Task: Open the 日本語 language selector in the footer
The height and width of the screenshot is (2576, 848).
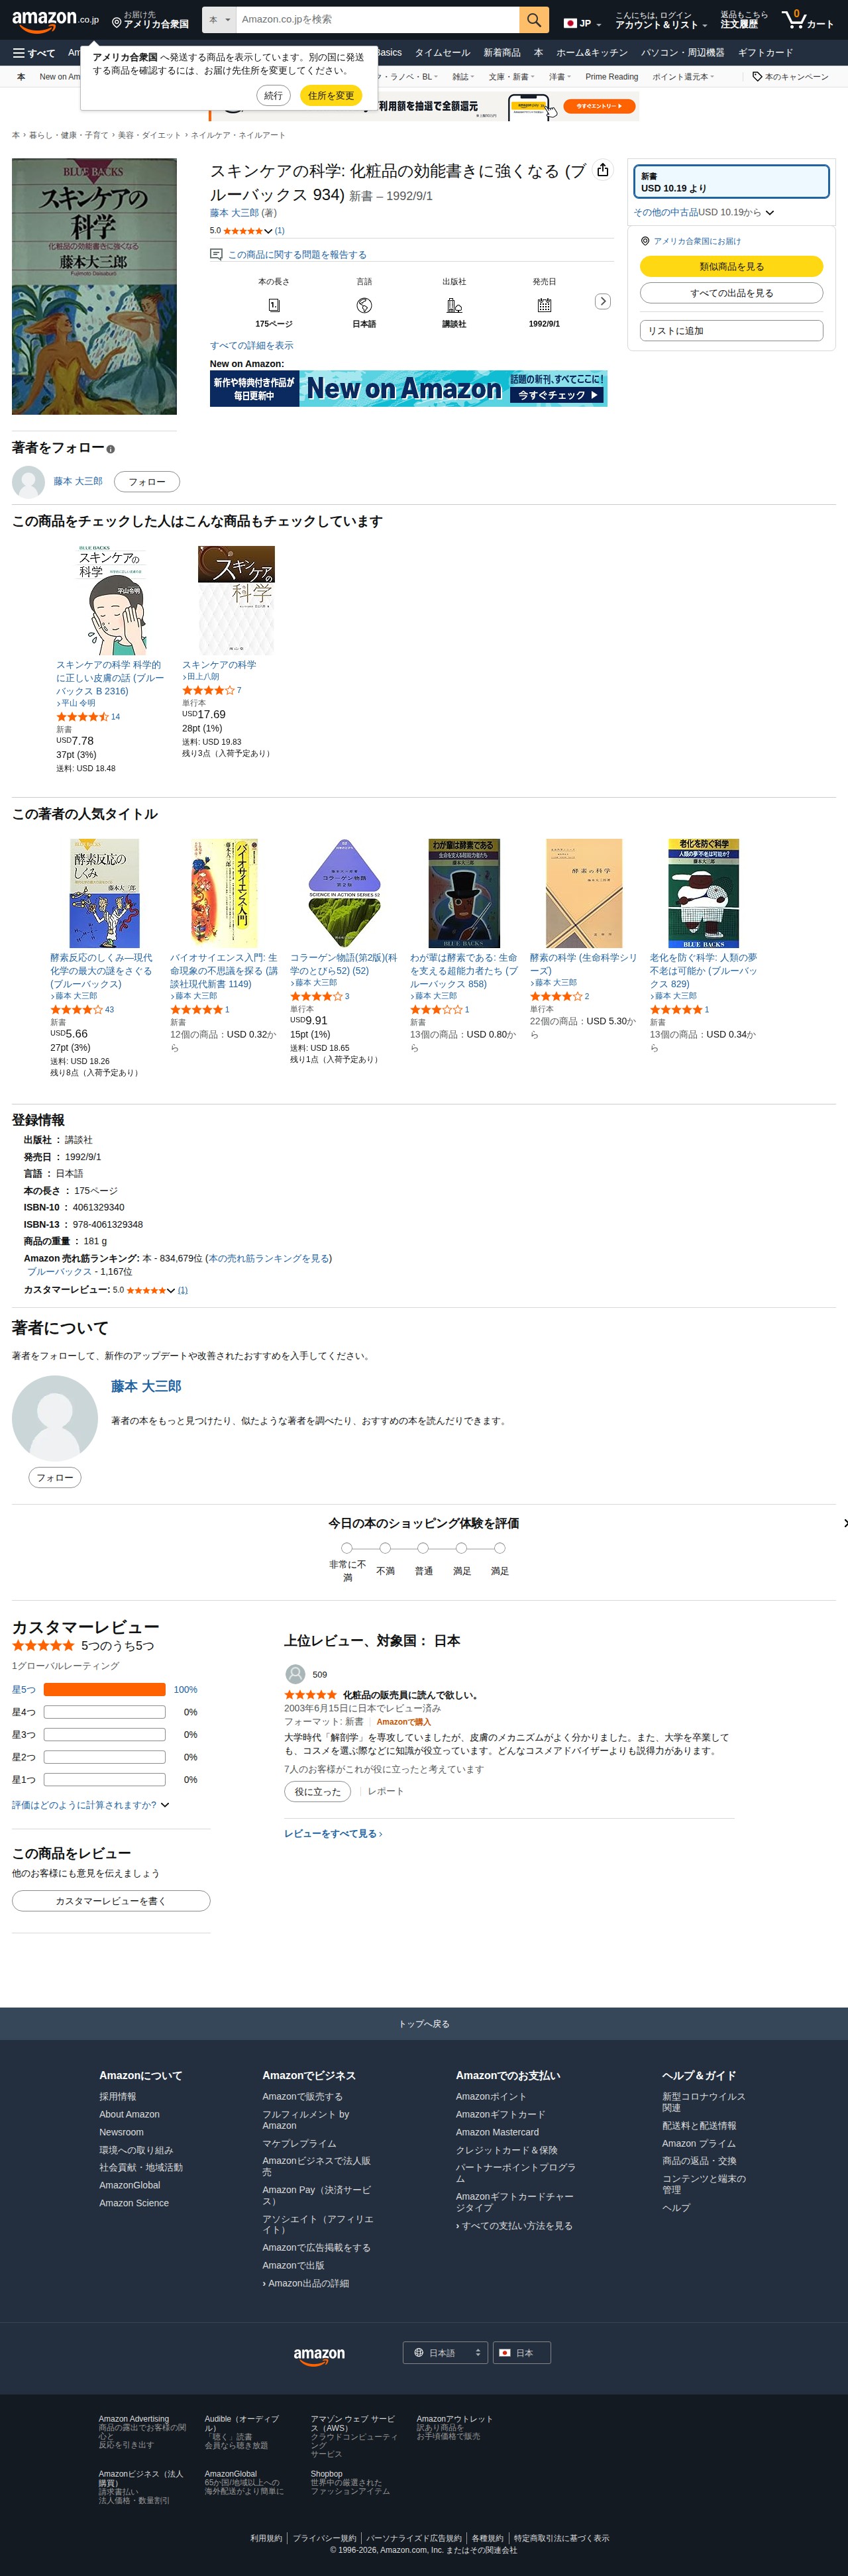Action: 448,2353
